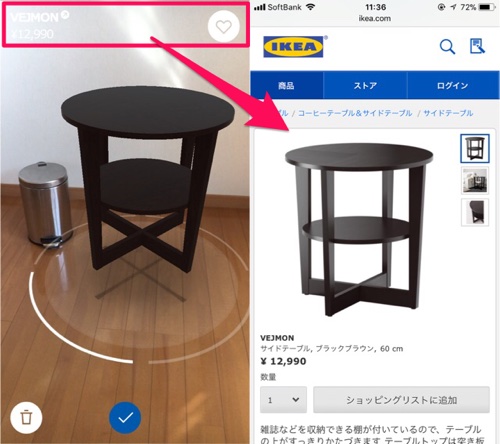The image size is (500, 444).
Task: Open the ログイン tab
Action: pos(453,85)
